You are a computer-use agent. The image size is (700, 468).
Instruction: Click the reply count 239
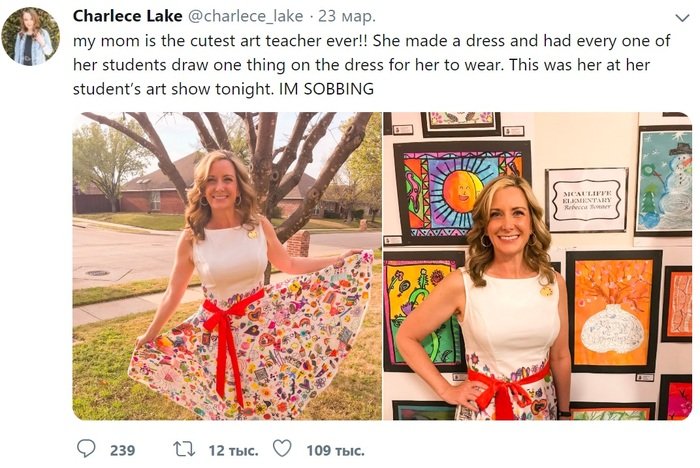click(122, 450)
